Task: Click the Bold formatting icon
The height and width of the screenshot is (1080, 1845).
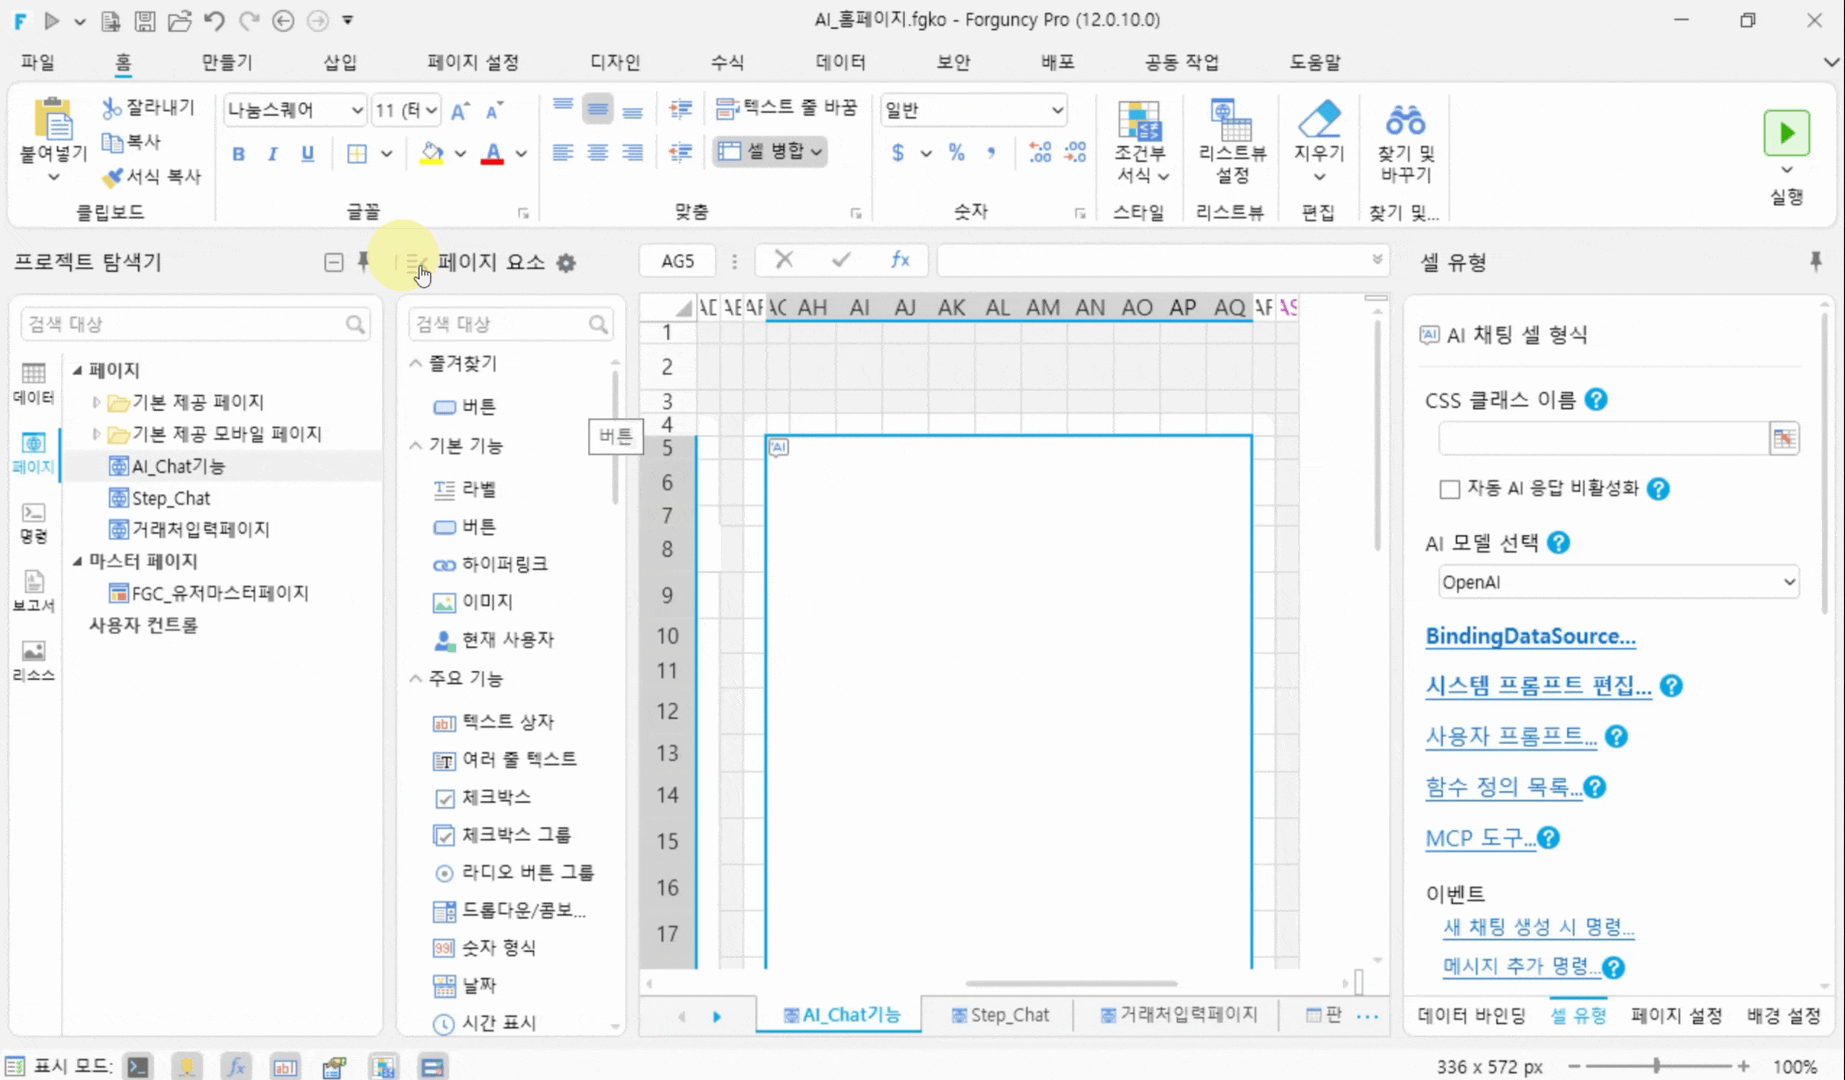Action: (238, 154)
